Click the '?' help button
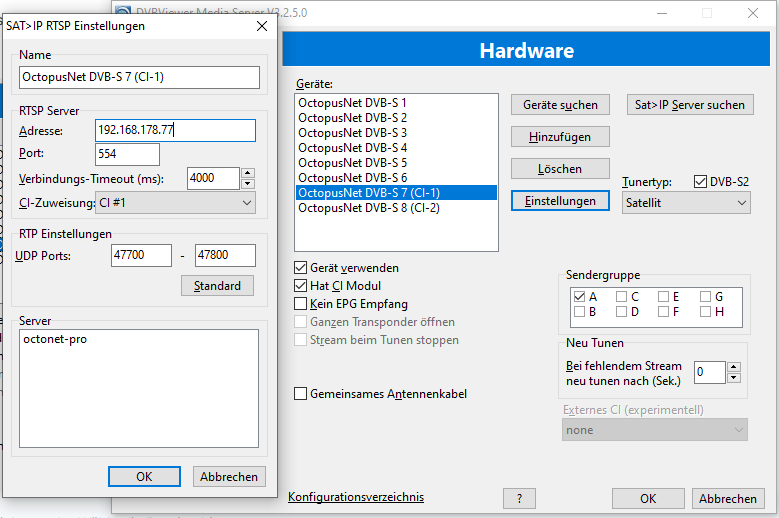779x518 pixels. [519, 498]
